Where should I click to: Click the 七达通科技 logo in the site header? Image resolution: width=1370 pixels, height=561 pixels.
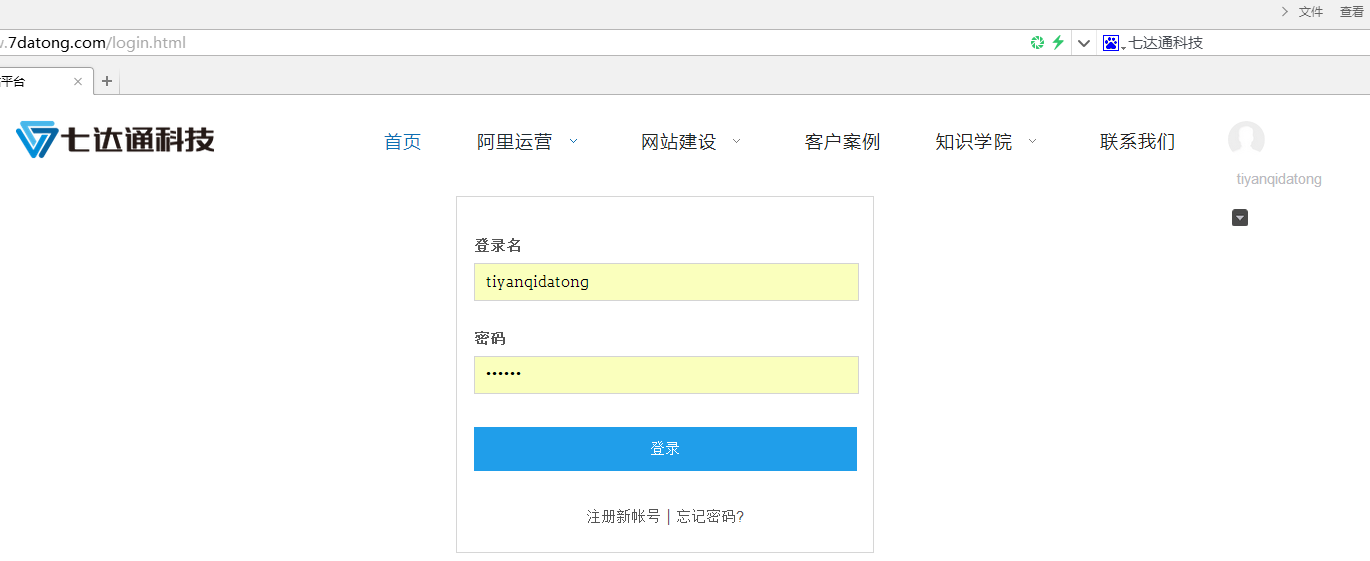pyautogui.click(x=115, y=140)
